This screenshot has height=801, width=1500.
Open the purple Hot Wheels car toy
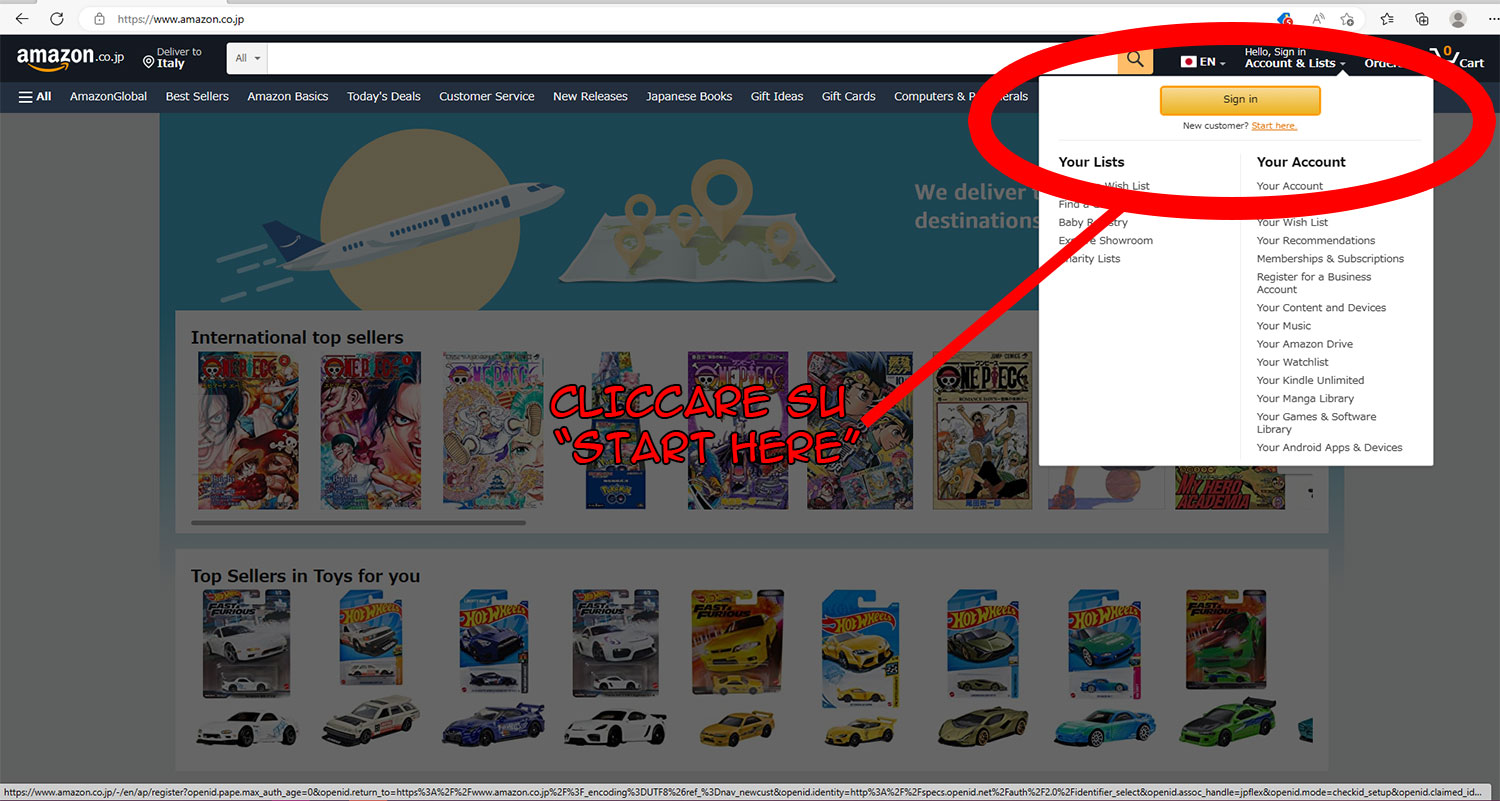pos(494,667)
